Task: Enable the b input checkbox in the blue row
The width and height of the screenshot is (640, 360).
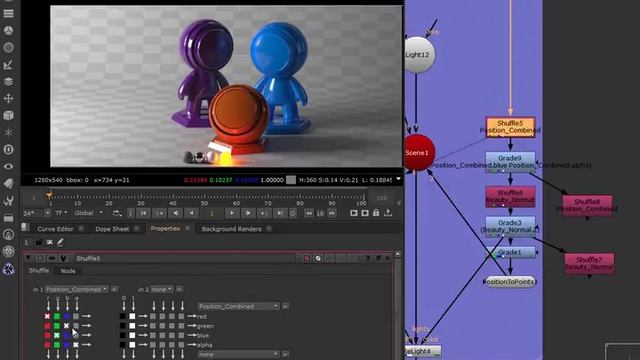Action: click(x=66, y=335)
